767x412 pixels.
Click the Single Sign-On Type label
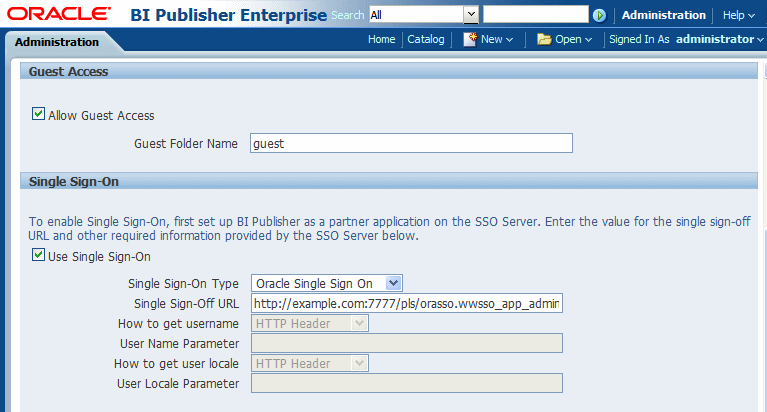(183, 284)
